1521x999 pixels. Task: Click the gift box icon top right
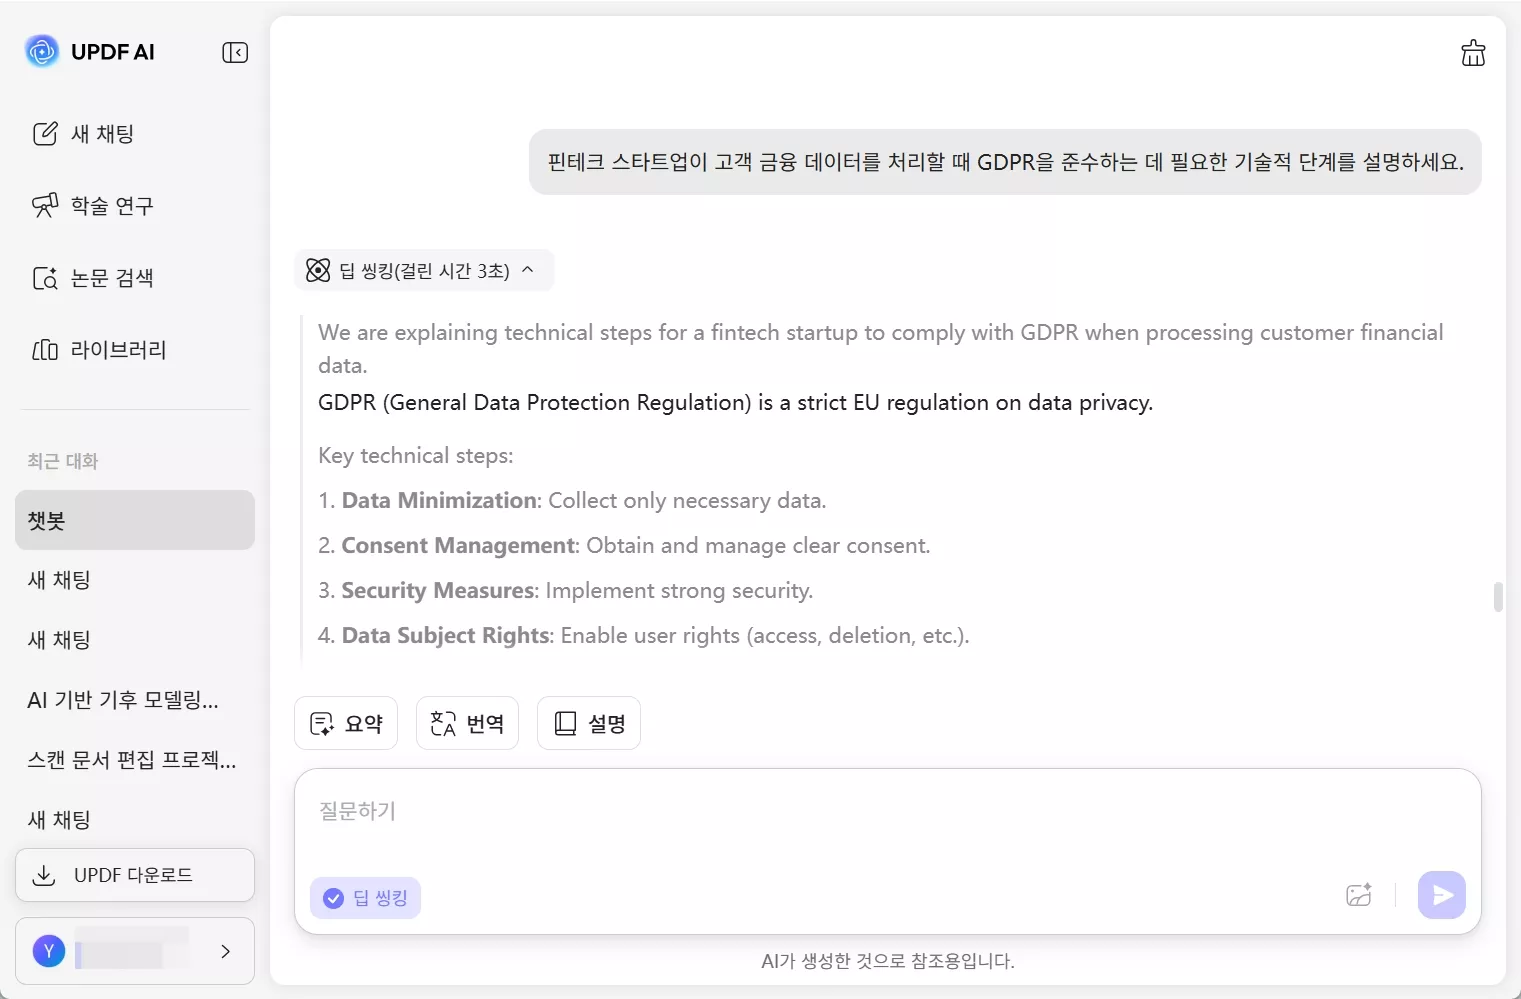pyautogui.click(x=1472, y=52)
